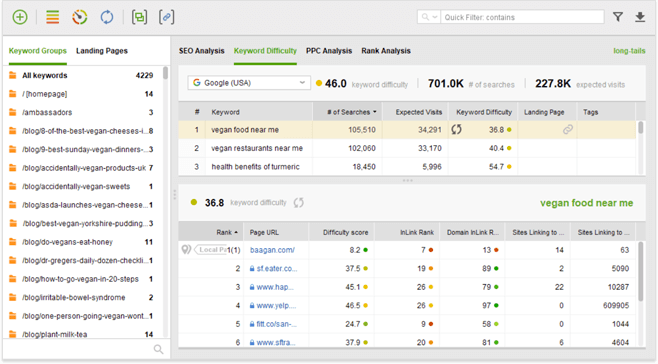The width and height of the screenshot is (658, 364).
Task: Open the Landing Pages tab
Action: tap(102, 51)
